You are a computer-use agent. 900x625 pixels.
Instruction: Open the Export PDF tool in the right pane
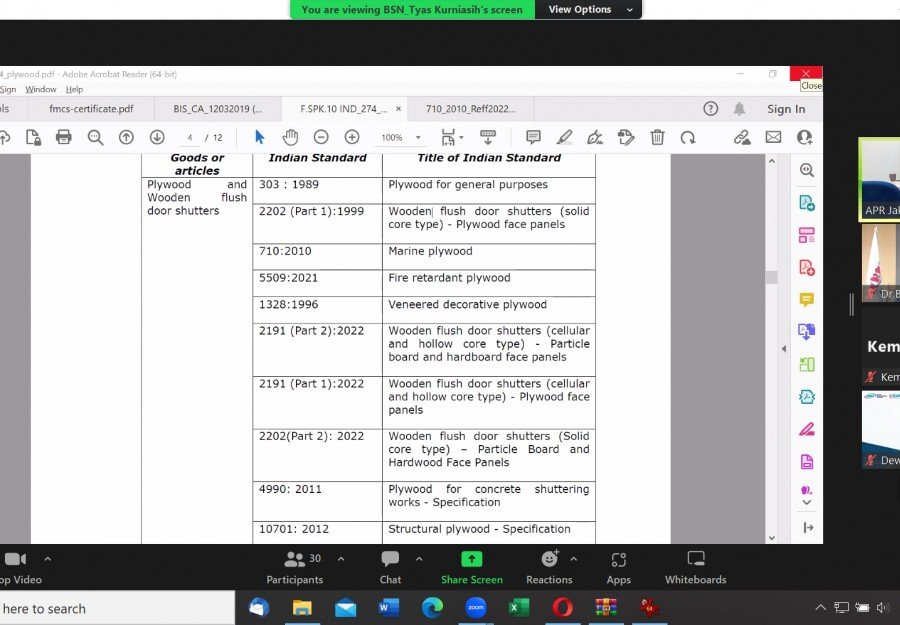tap(806, 203)
